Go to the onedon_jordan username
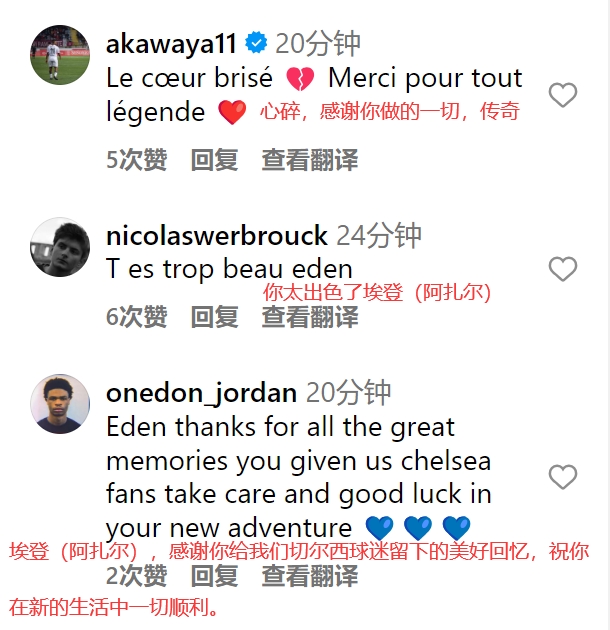 [201, 393]
